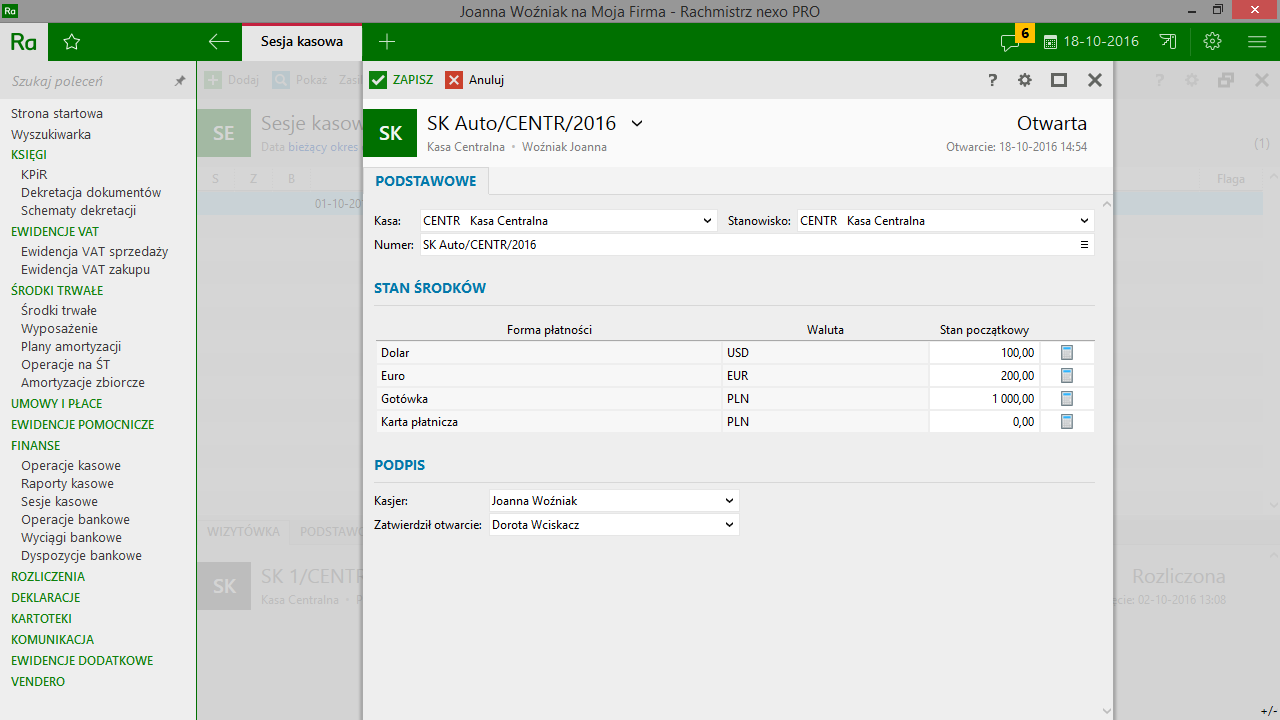Open Dyspozycje bankowe
The image size is (1280, 720).
point(81,556)
